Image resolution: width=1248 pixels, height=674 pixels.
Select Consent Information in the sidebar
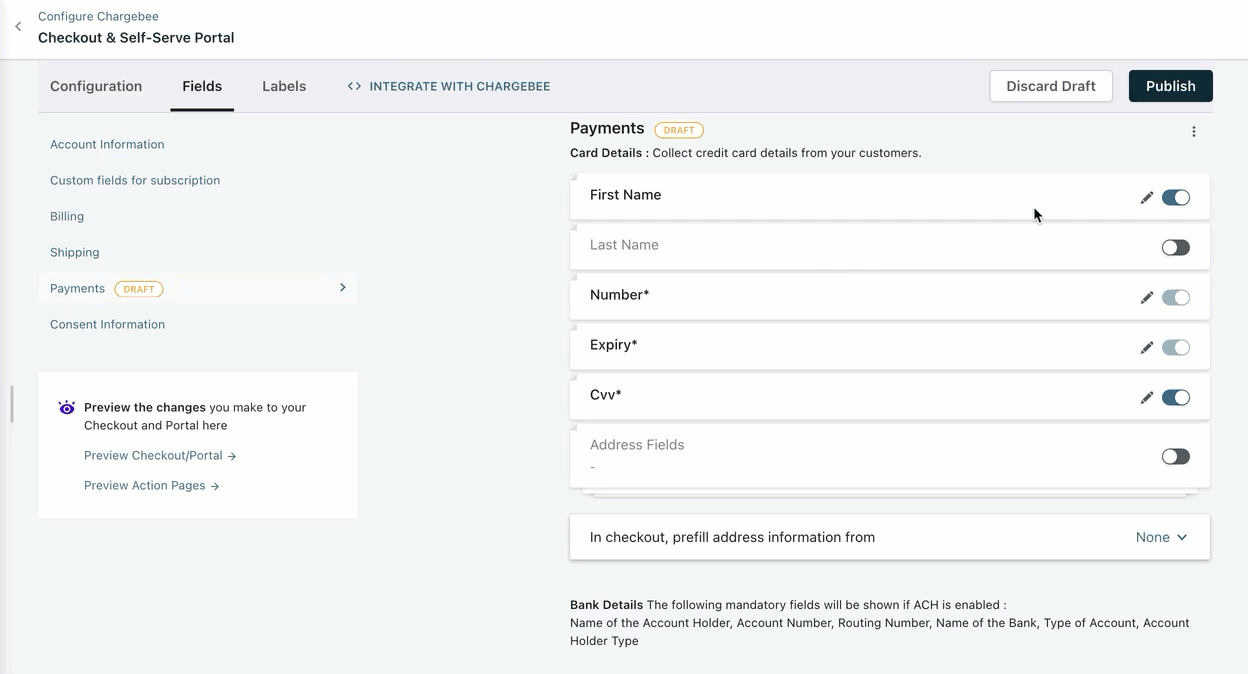tap(107, 324)
